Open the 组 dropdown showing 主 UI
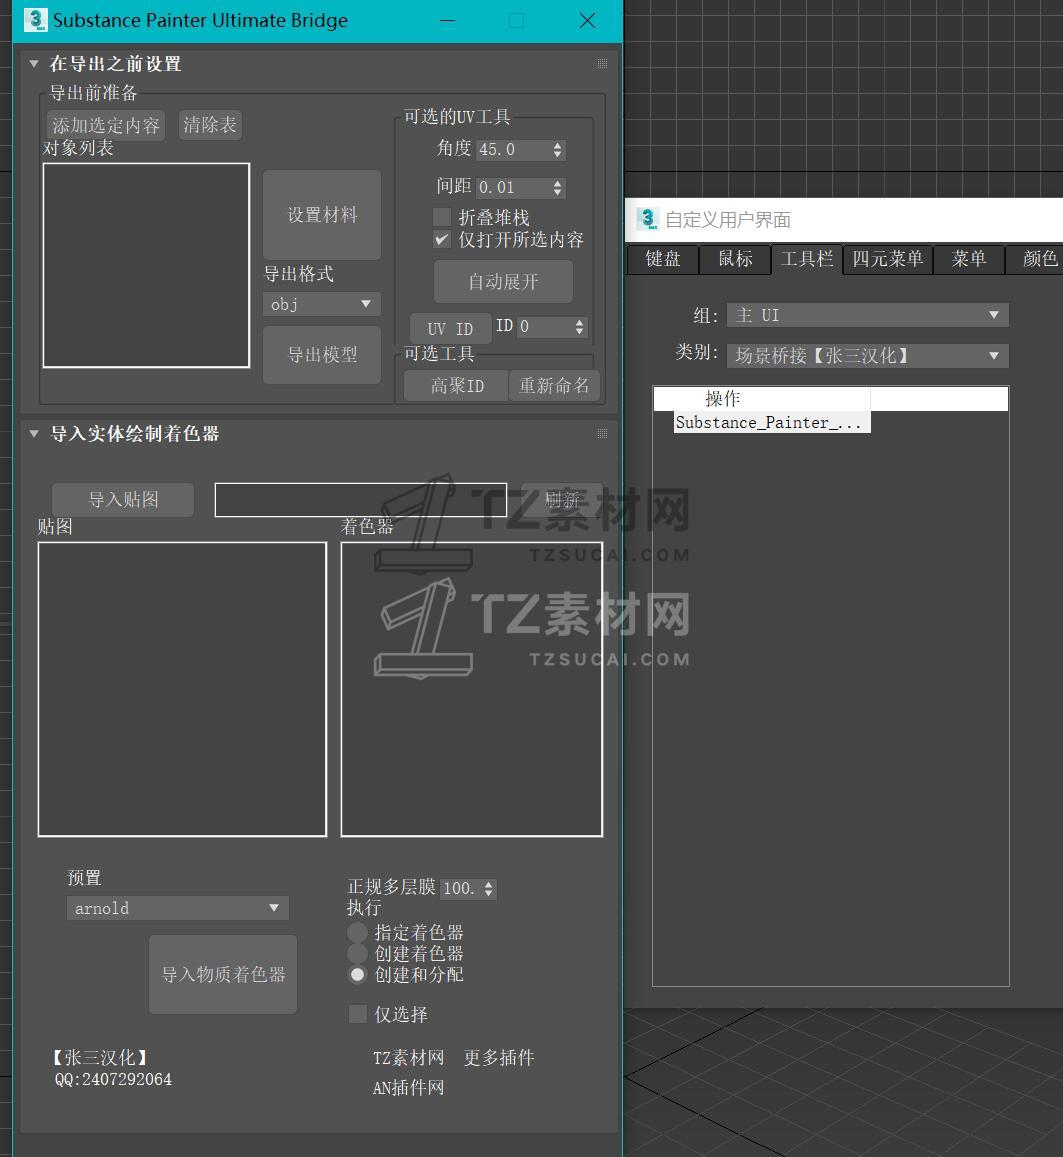 click(868, 315)
